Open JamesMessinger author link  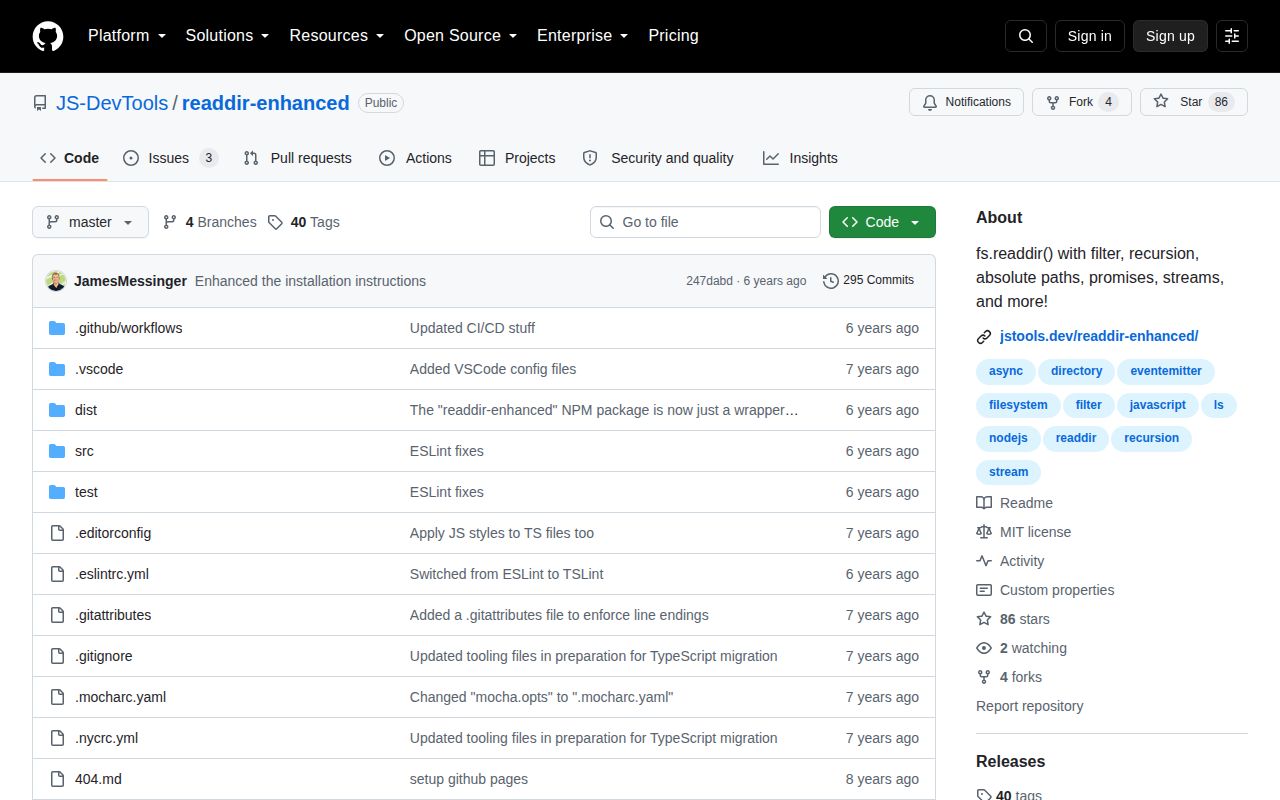pos(130,281)
